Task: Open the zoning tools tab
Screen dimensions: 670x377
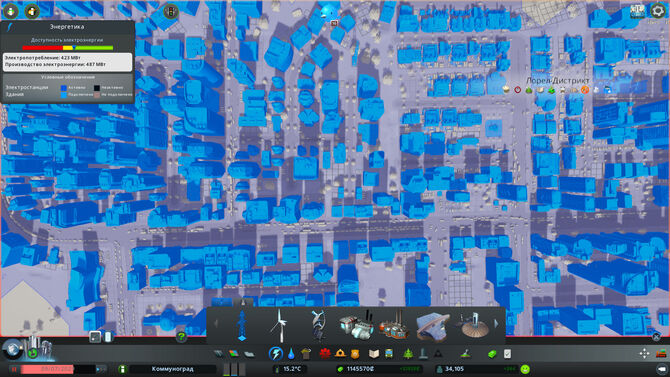Action: tap(234, 354)
